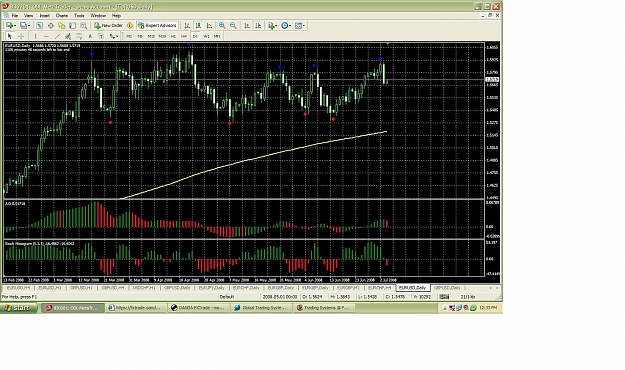Select the Fibonacci Retracement tool
The width and height of the screenshot is (625, 370).
tap(79, 36)
